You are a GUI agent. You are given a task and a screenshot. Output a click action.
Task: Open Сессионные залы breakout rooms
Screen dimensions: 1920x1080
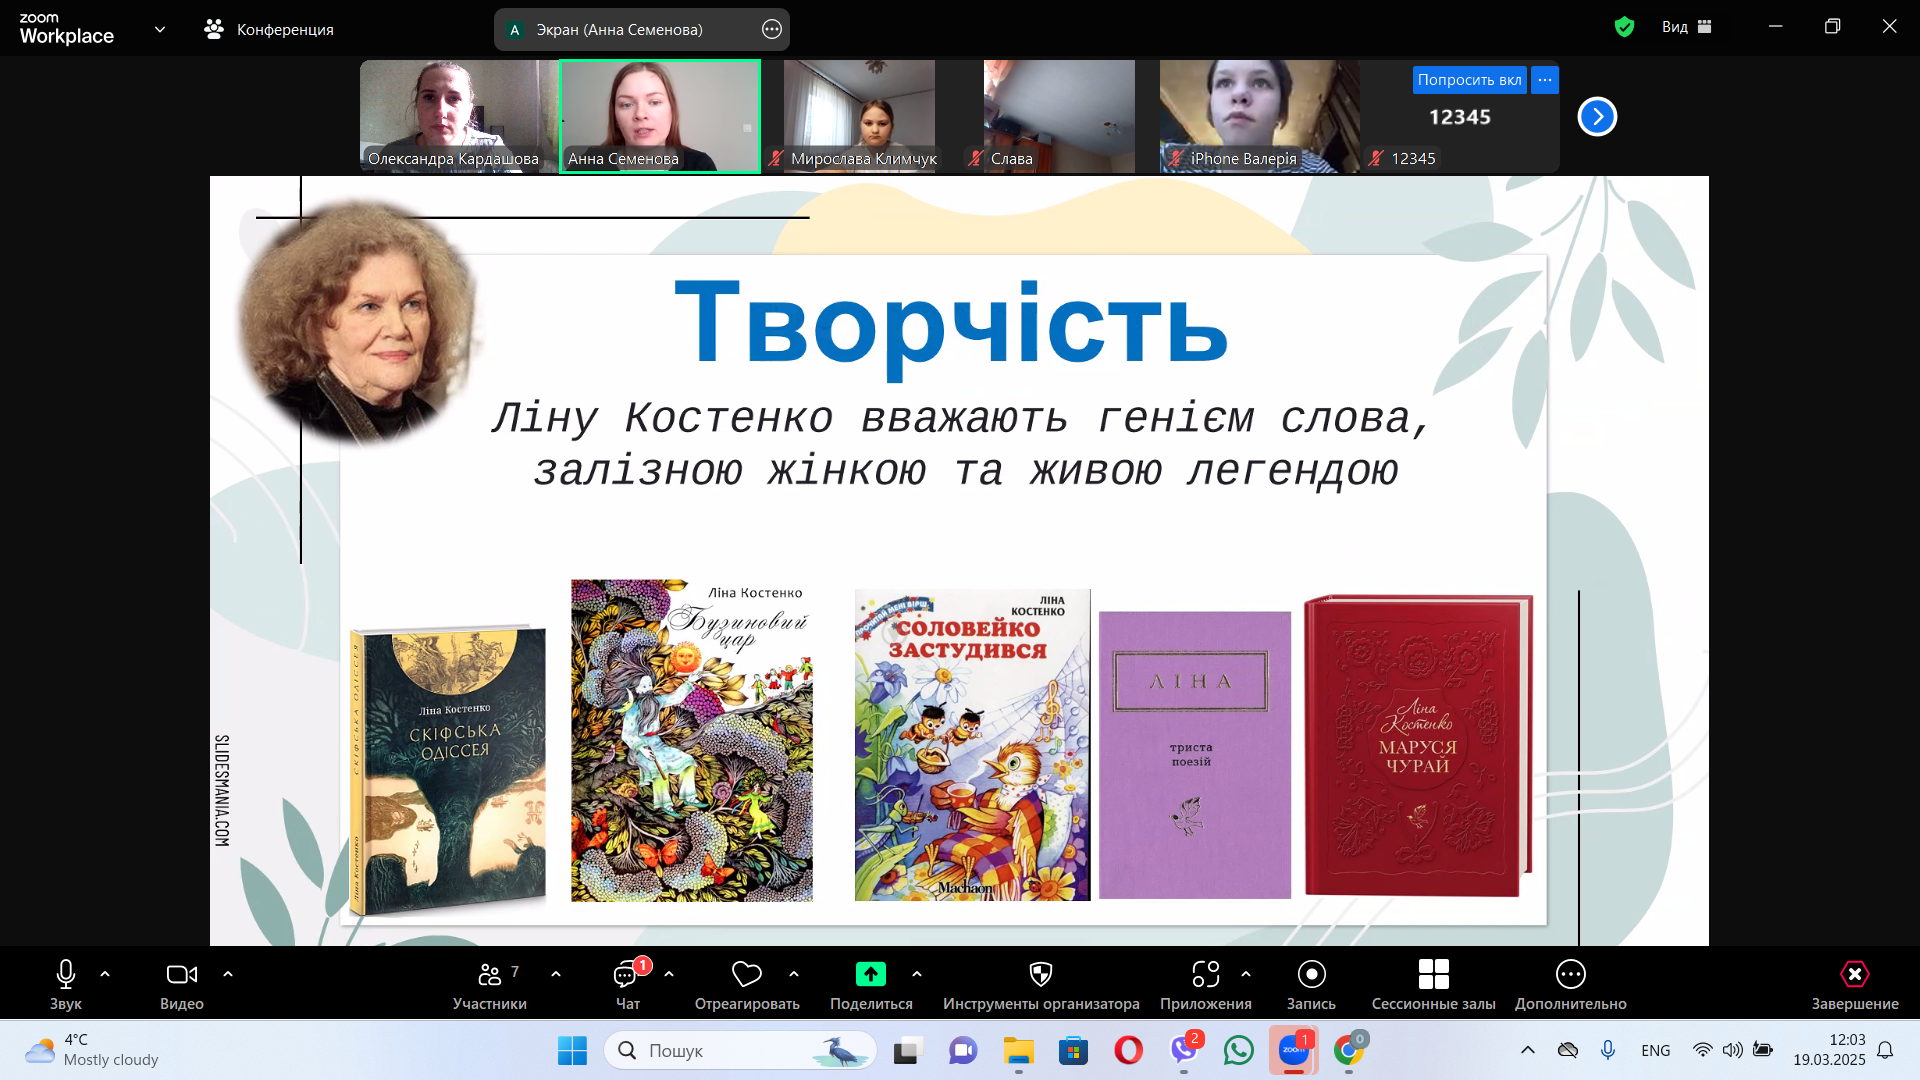(x=1434, y=985)
